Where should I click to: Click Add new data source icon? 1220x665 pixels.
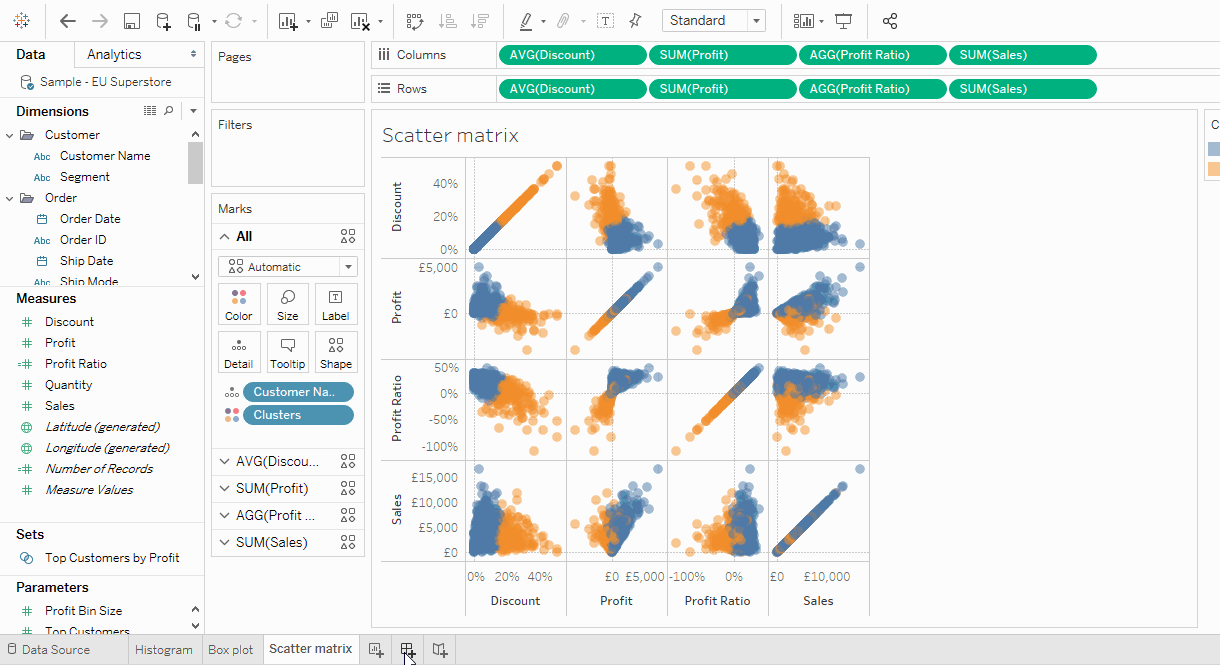163,21
